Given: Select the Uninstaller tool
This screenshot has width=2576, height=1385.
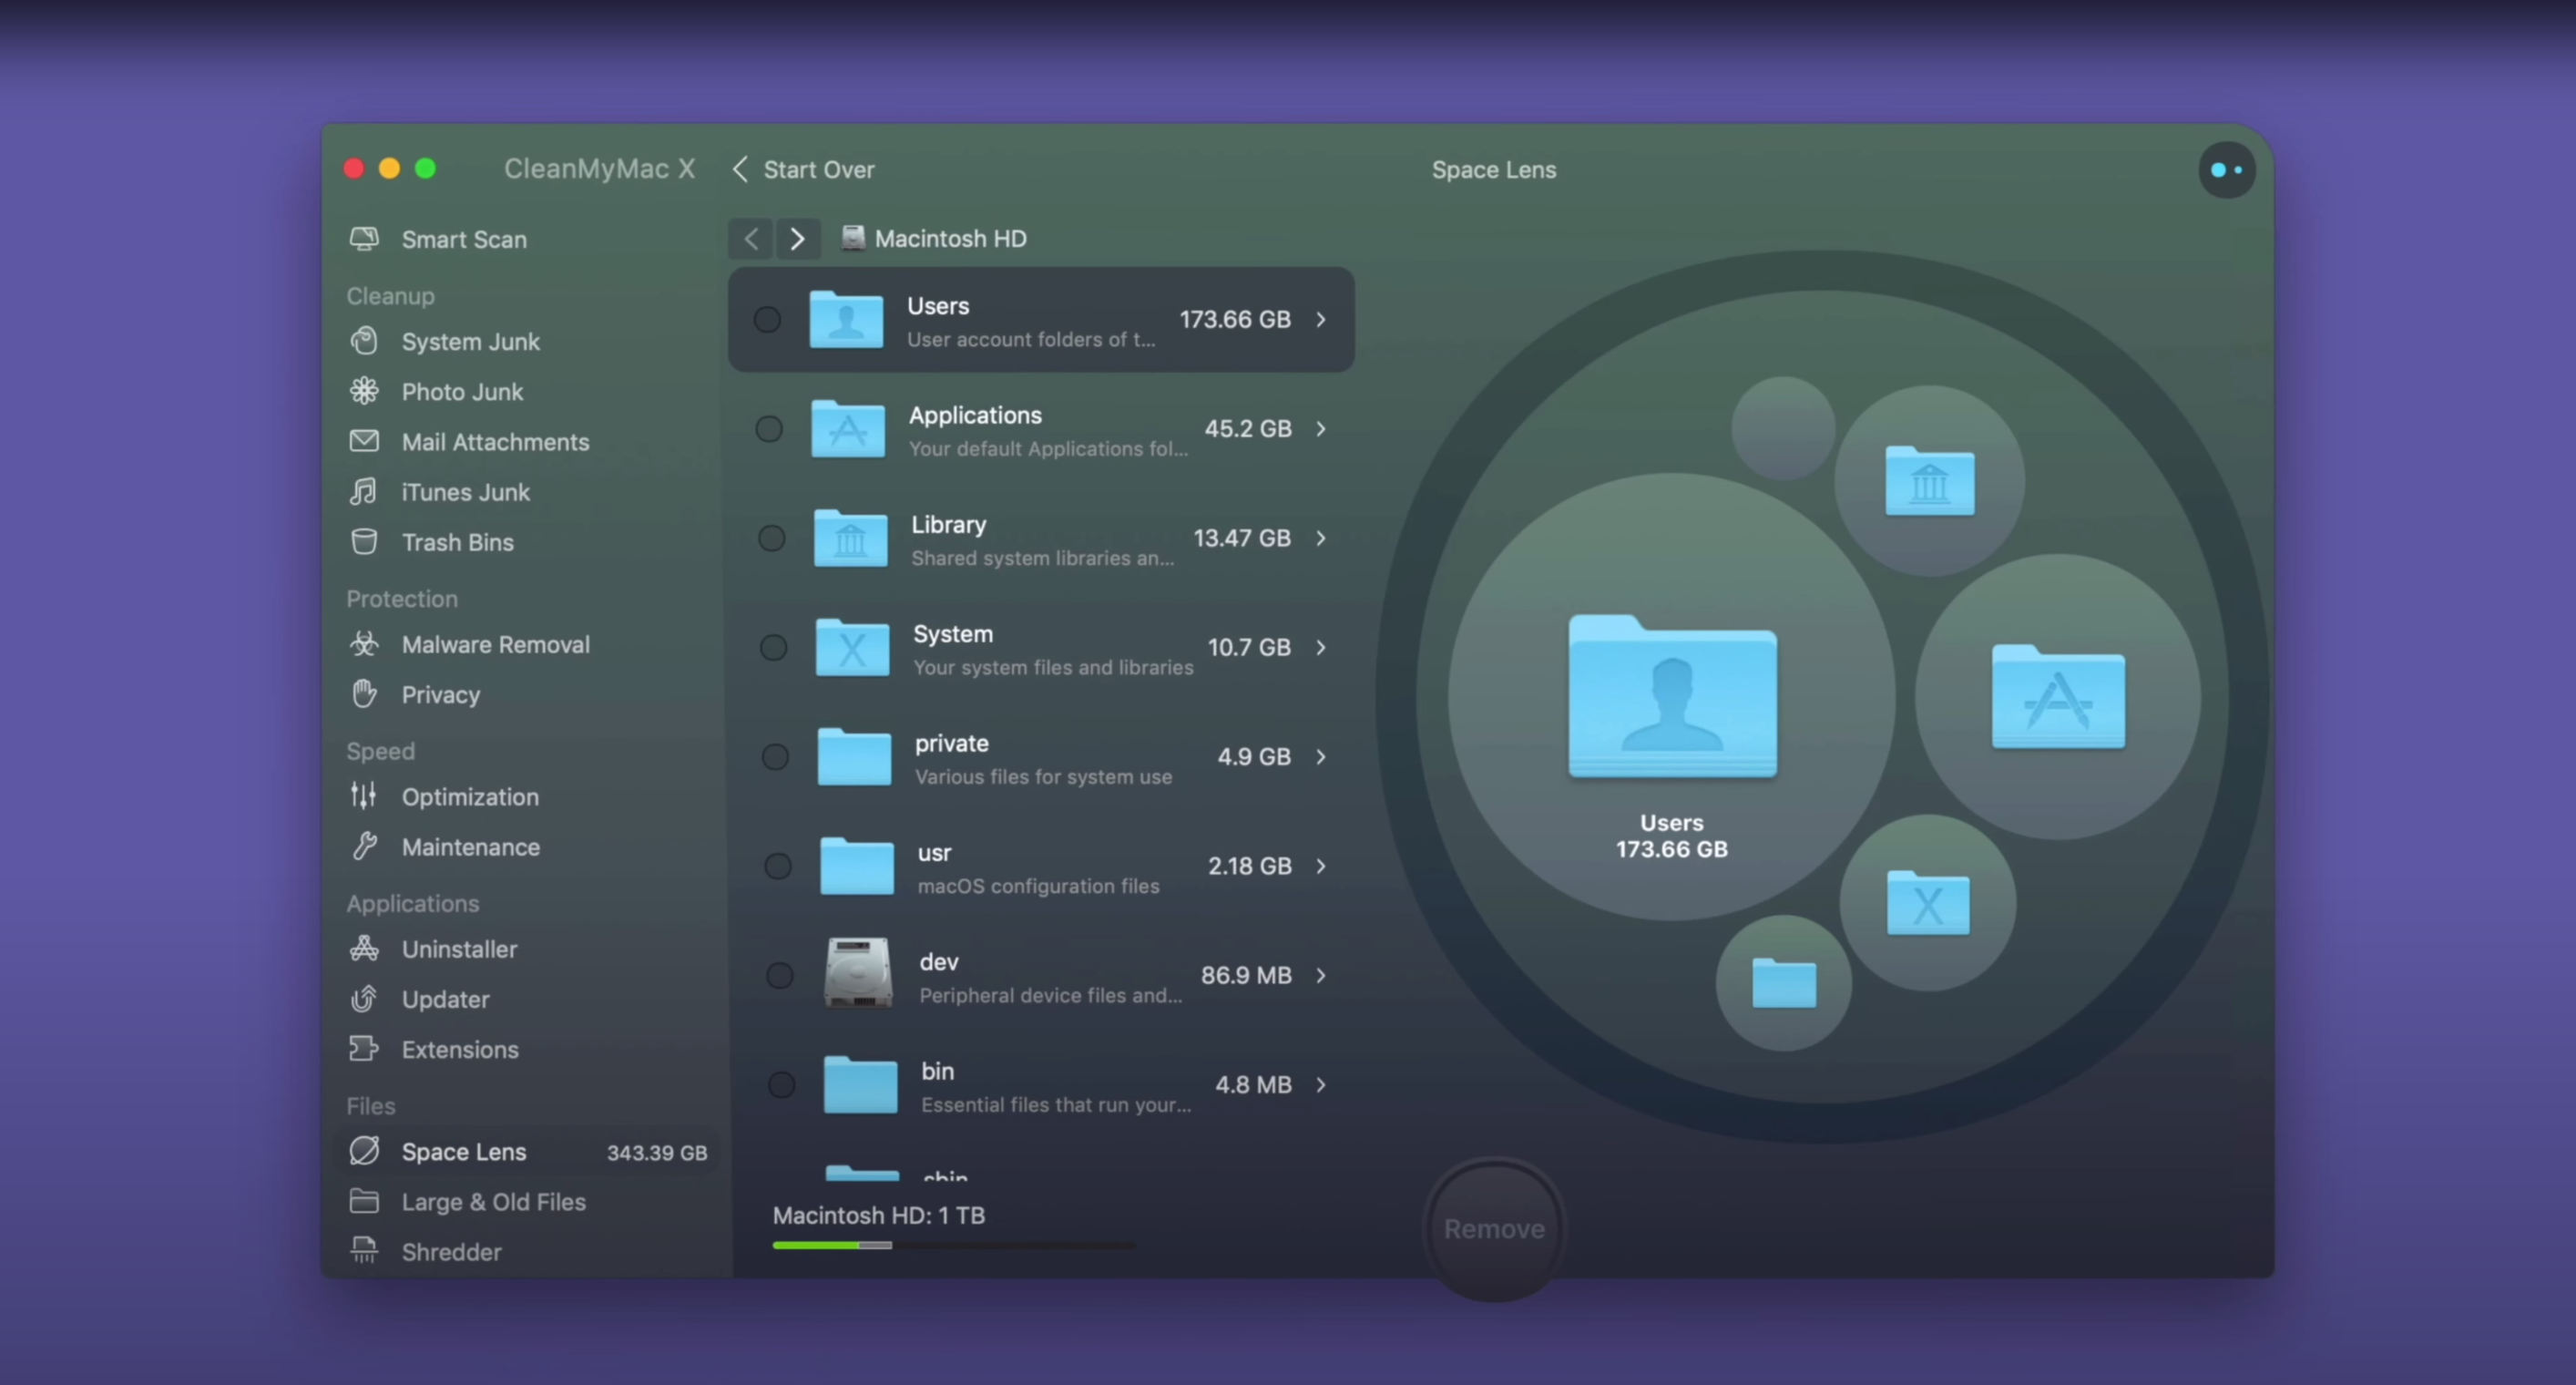Looking at the screenshot, I should 459,949.
